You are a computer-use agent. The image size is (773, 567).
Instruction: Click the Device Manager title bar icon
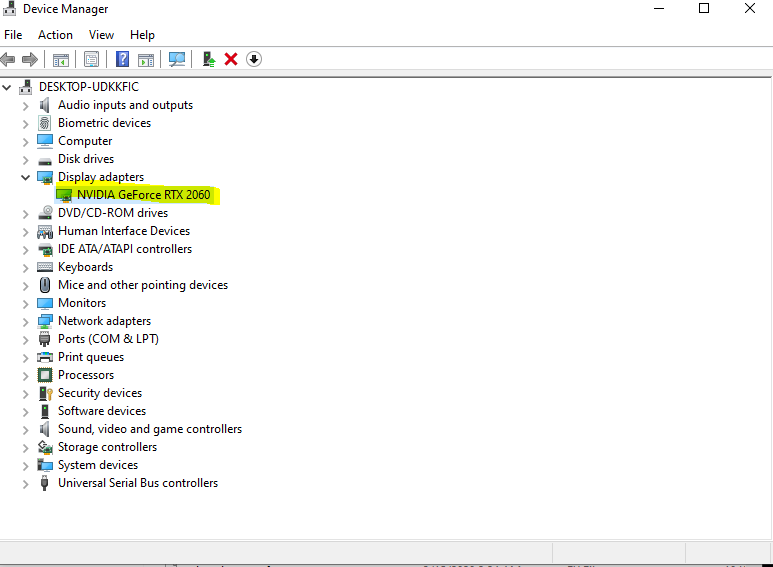[9, 8]
